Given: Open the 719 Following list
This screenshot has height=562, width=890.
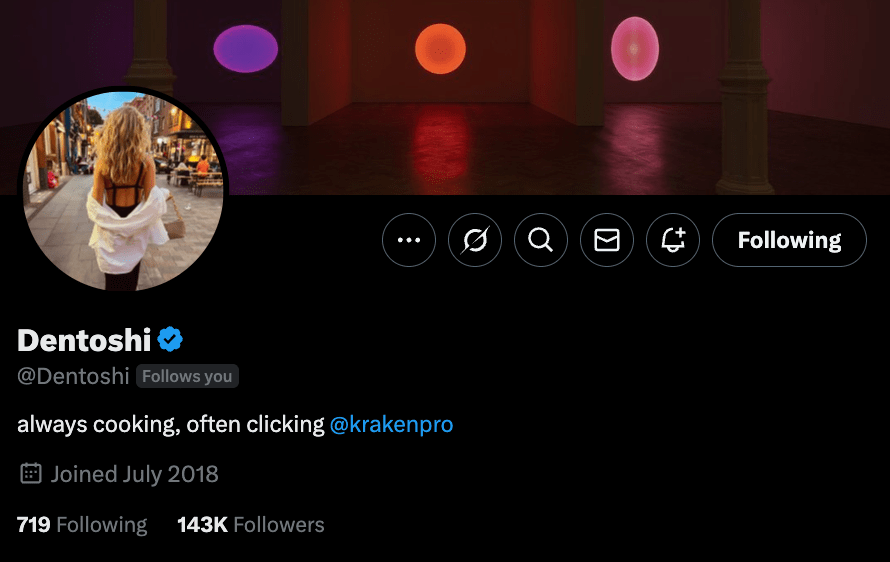Looking at the screenshot, I should 82,524.
